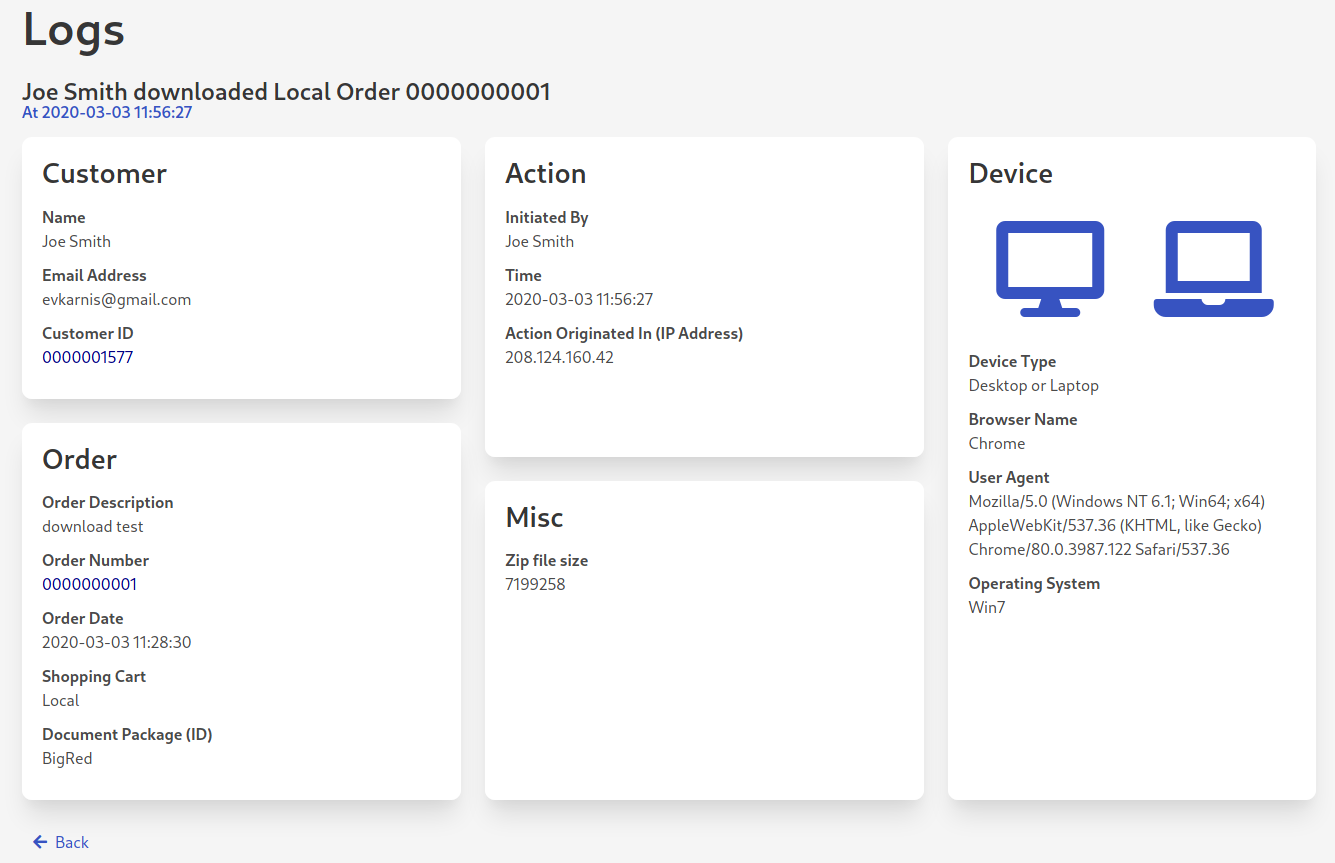Screen dimensions: 1335x863
Task: Click the Document Package value BigRed
Action: (67, 758)
